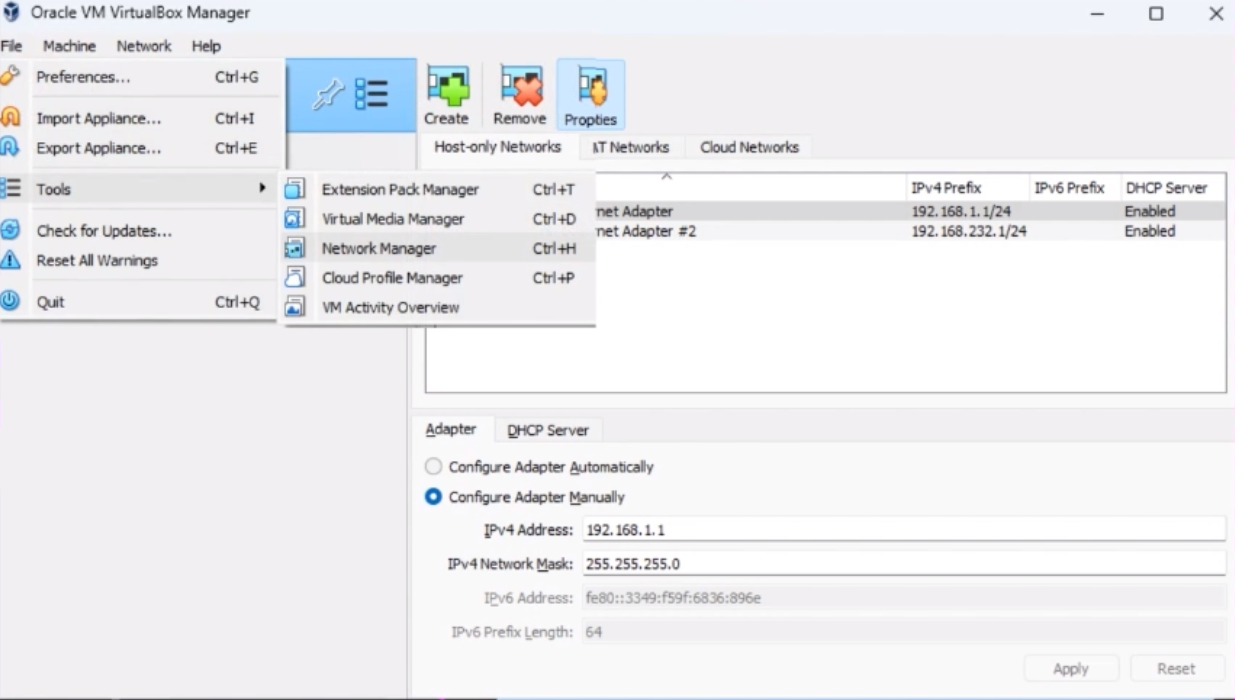The image size is (1235, 700).
Task: Click the Export Appliance icon
Action: [10, 148]
